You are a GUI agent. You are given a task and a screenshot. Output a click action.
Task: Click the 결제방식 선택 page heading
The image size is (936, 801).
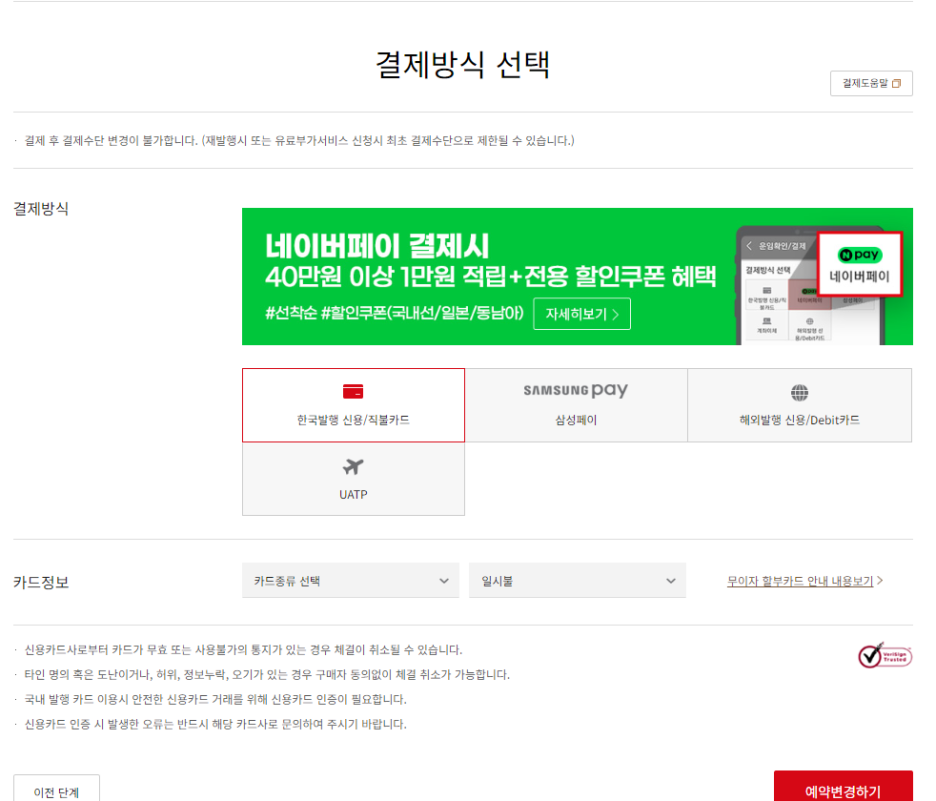pos(463,64)
